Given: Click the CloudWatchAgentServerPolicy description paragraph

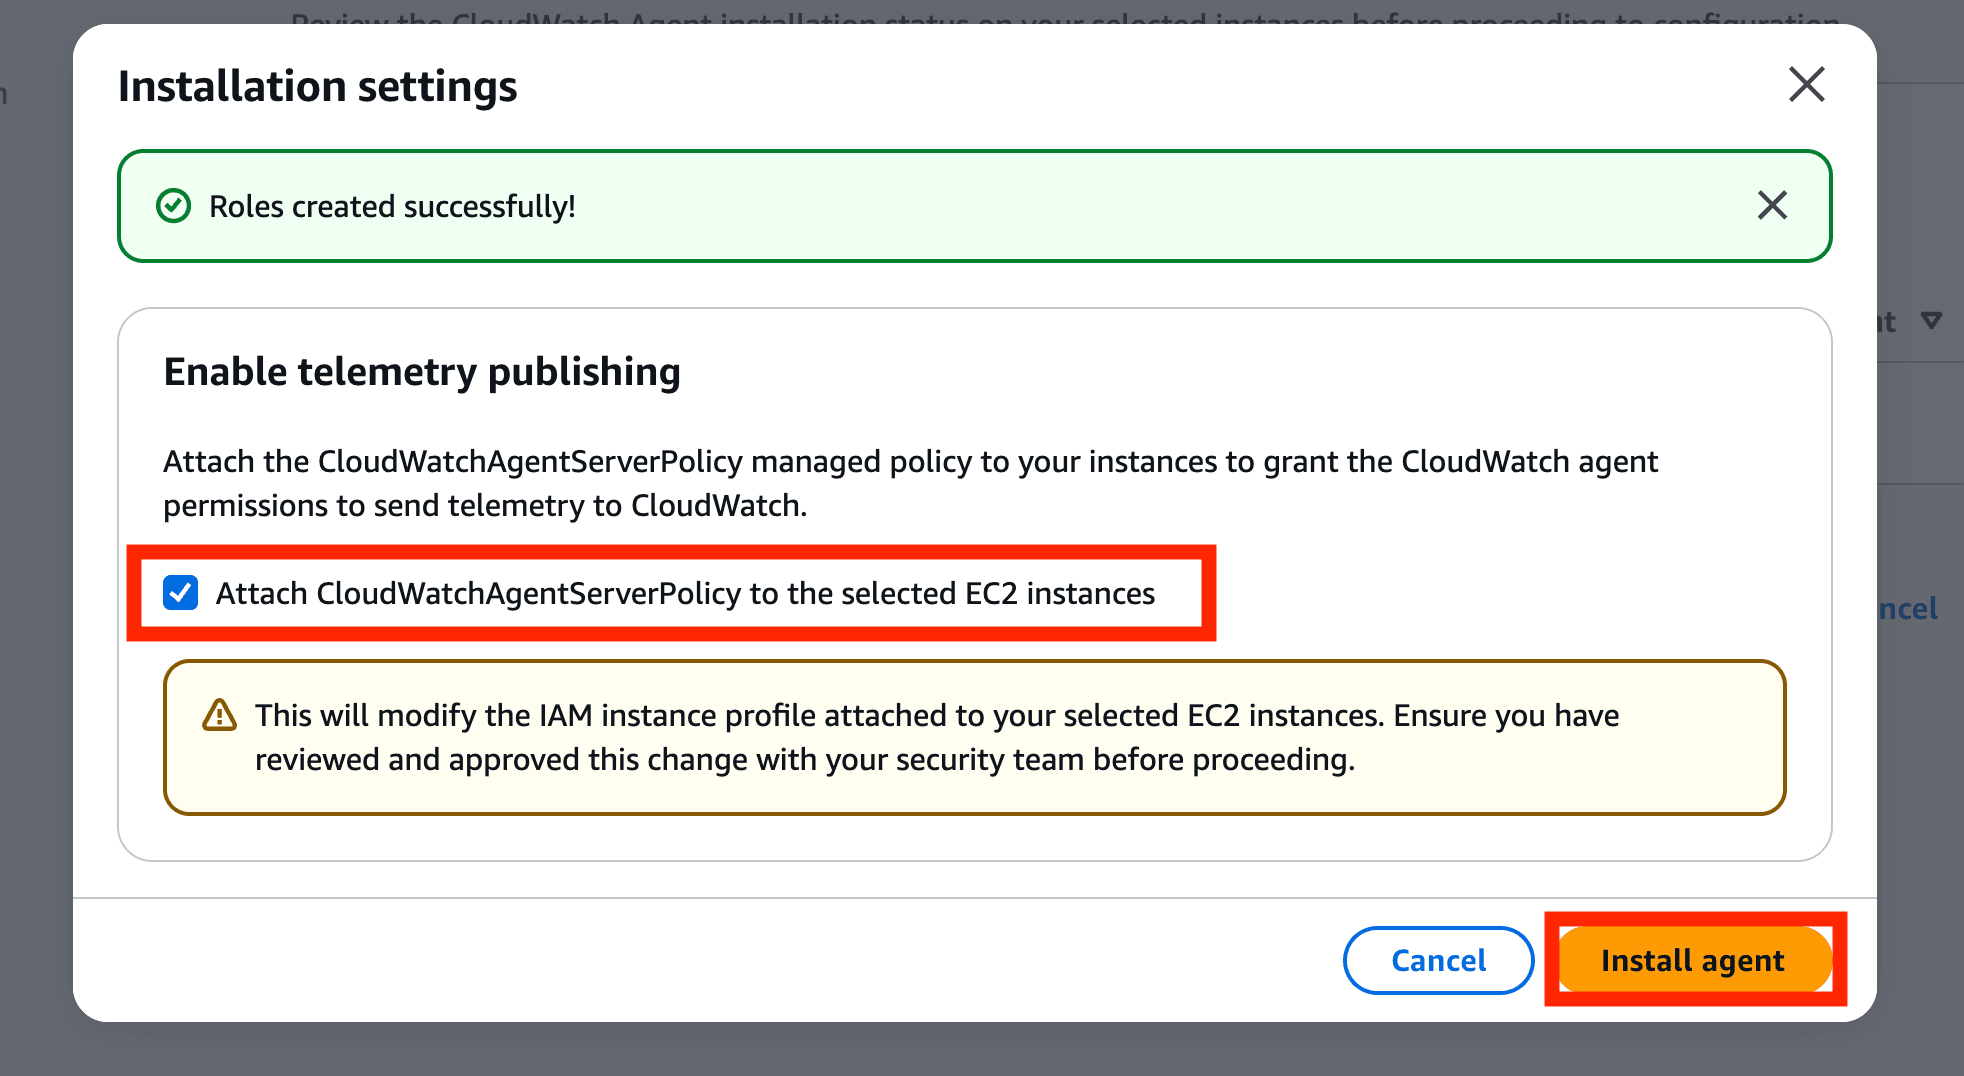Looking at the screenshot, I should [x=911, y=483].
